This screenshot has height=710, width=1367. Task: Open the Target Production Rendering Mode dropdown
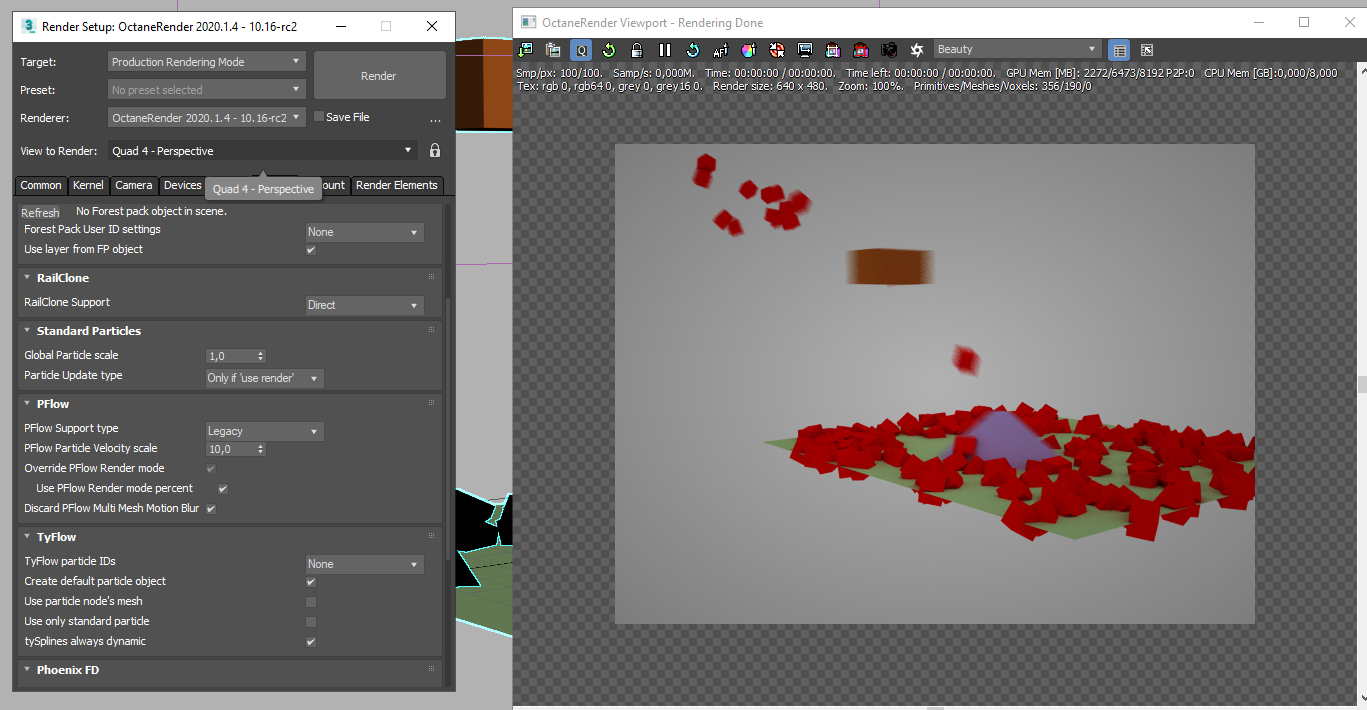click(206, 62)
